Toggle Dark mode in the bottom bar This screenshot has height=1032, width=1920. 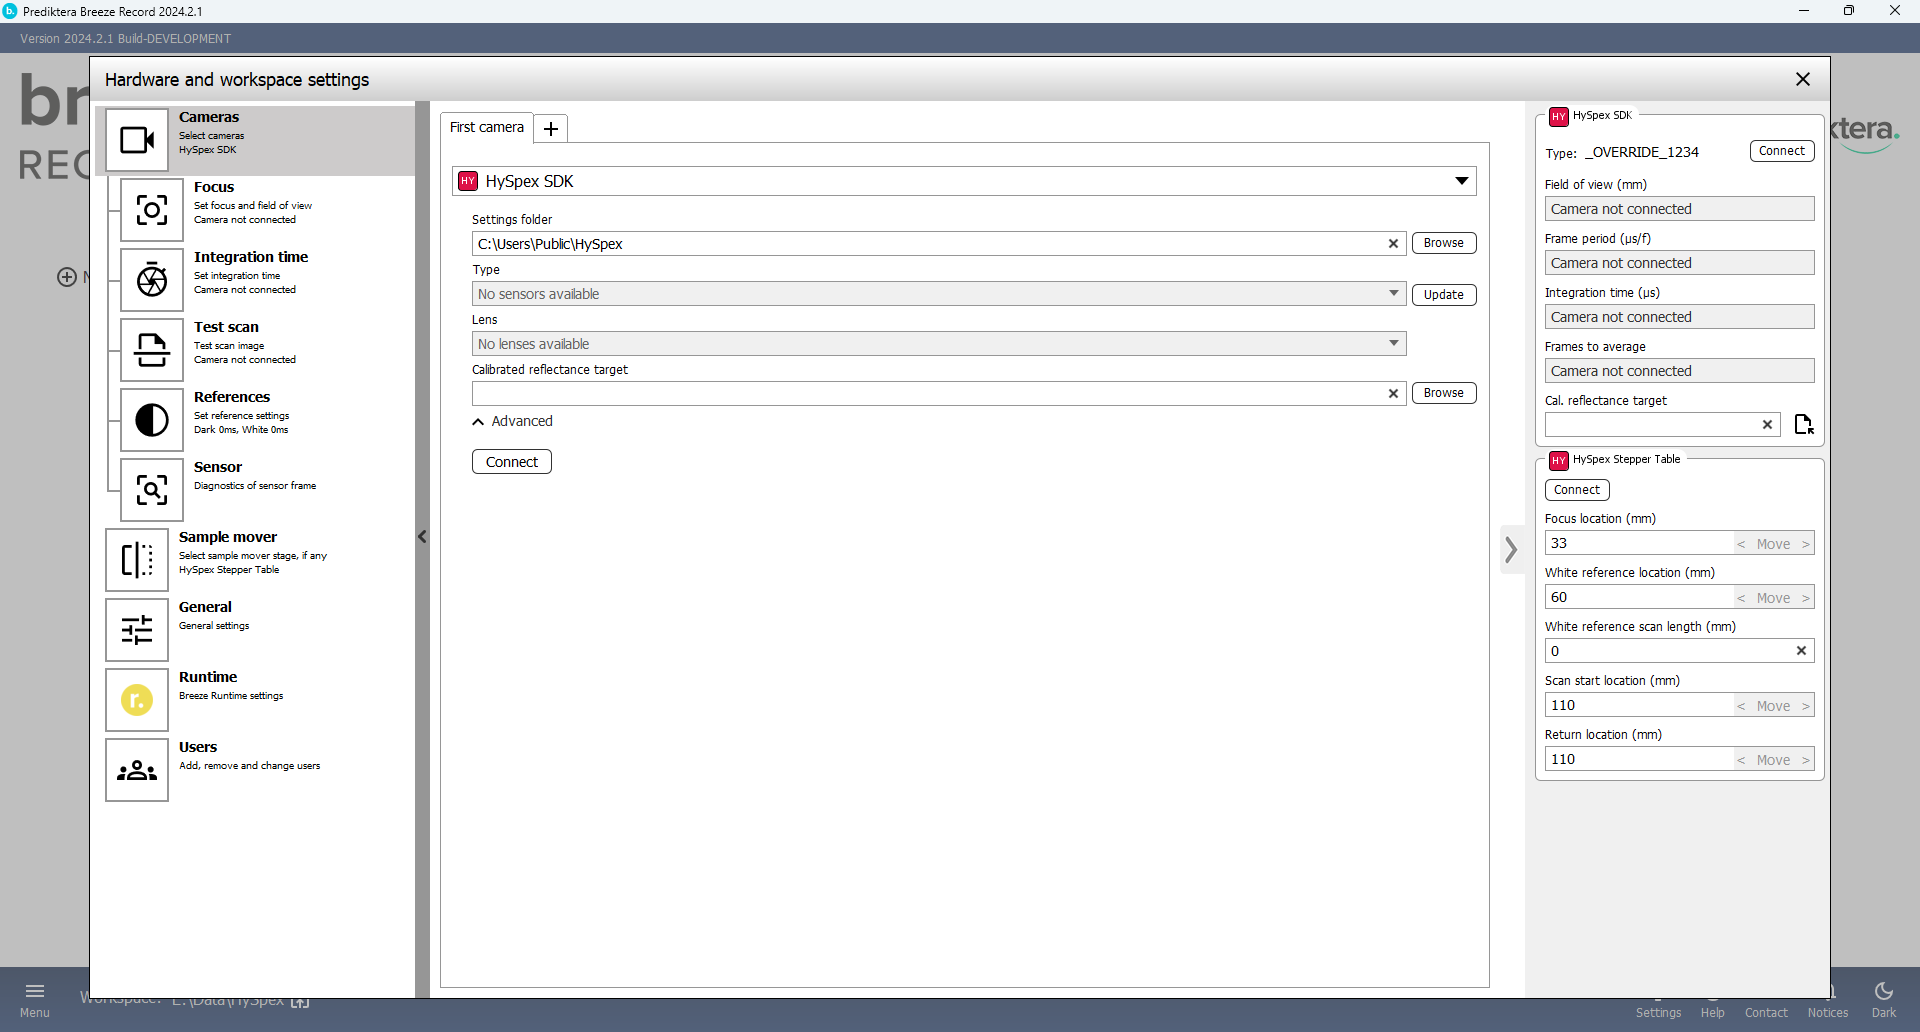point(1883,998)
